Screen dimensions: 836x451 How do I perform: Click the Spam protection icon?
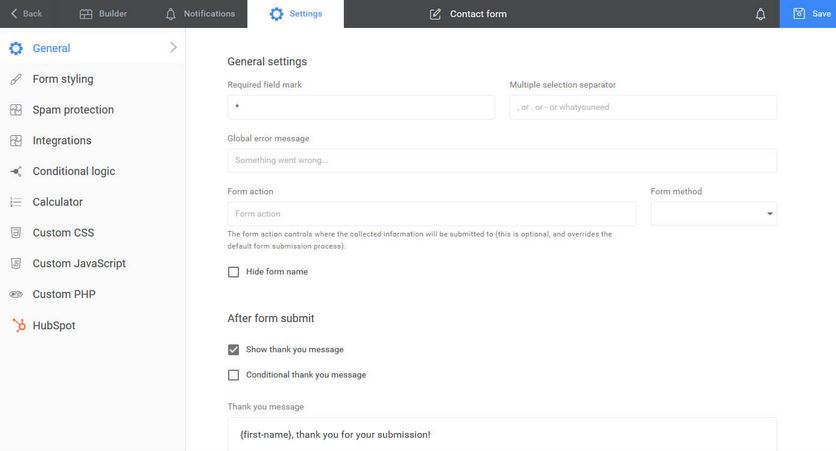[x=16, y=110]
